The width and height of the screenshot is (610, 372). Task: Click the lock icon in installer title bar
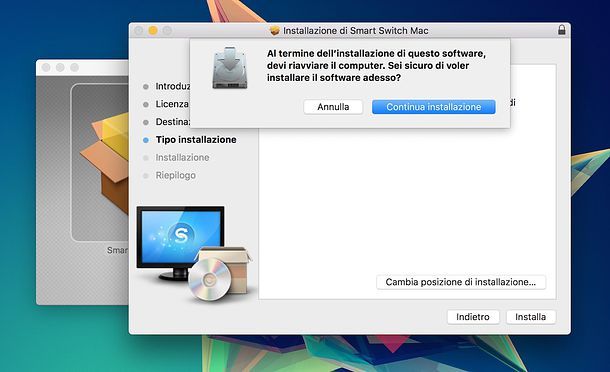(561, 30)
